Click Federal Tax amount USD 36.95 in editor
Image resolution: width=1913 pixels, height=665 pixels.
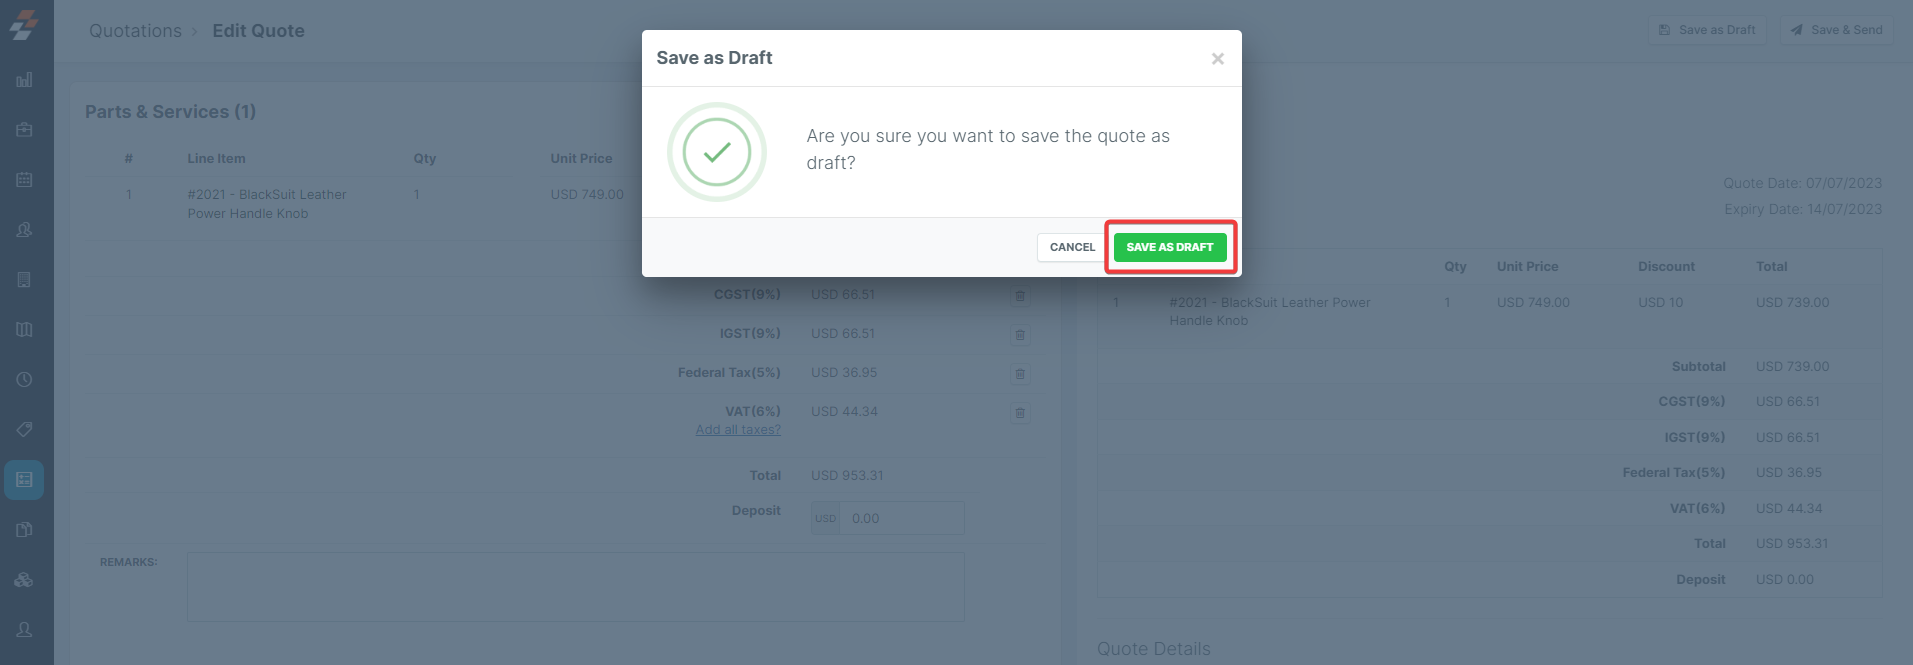click(x=844, y=373)
